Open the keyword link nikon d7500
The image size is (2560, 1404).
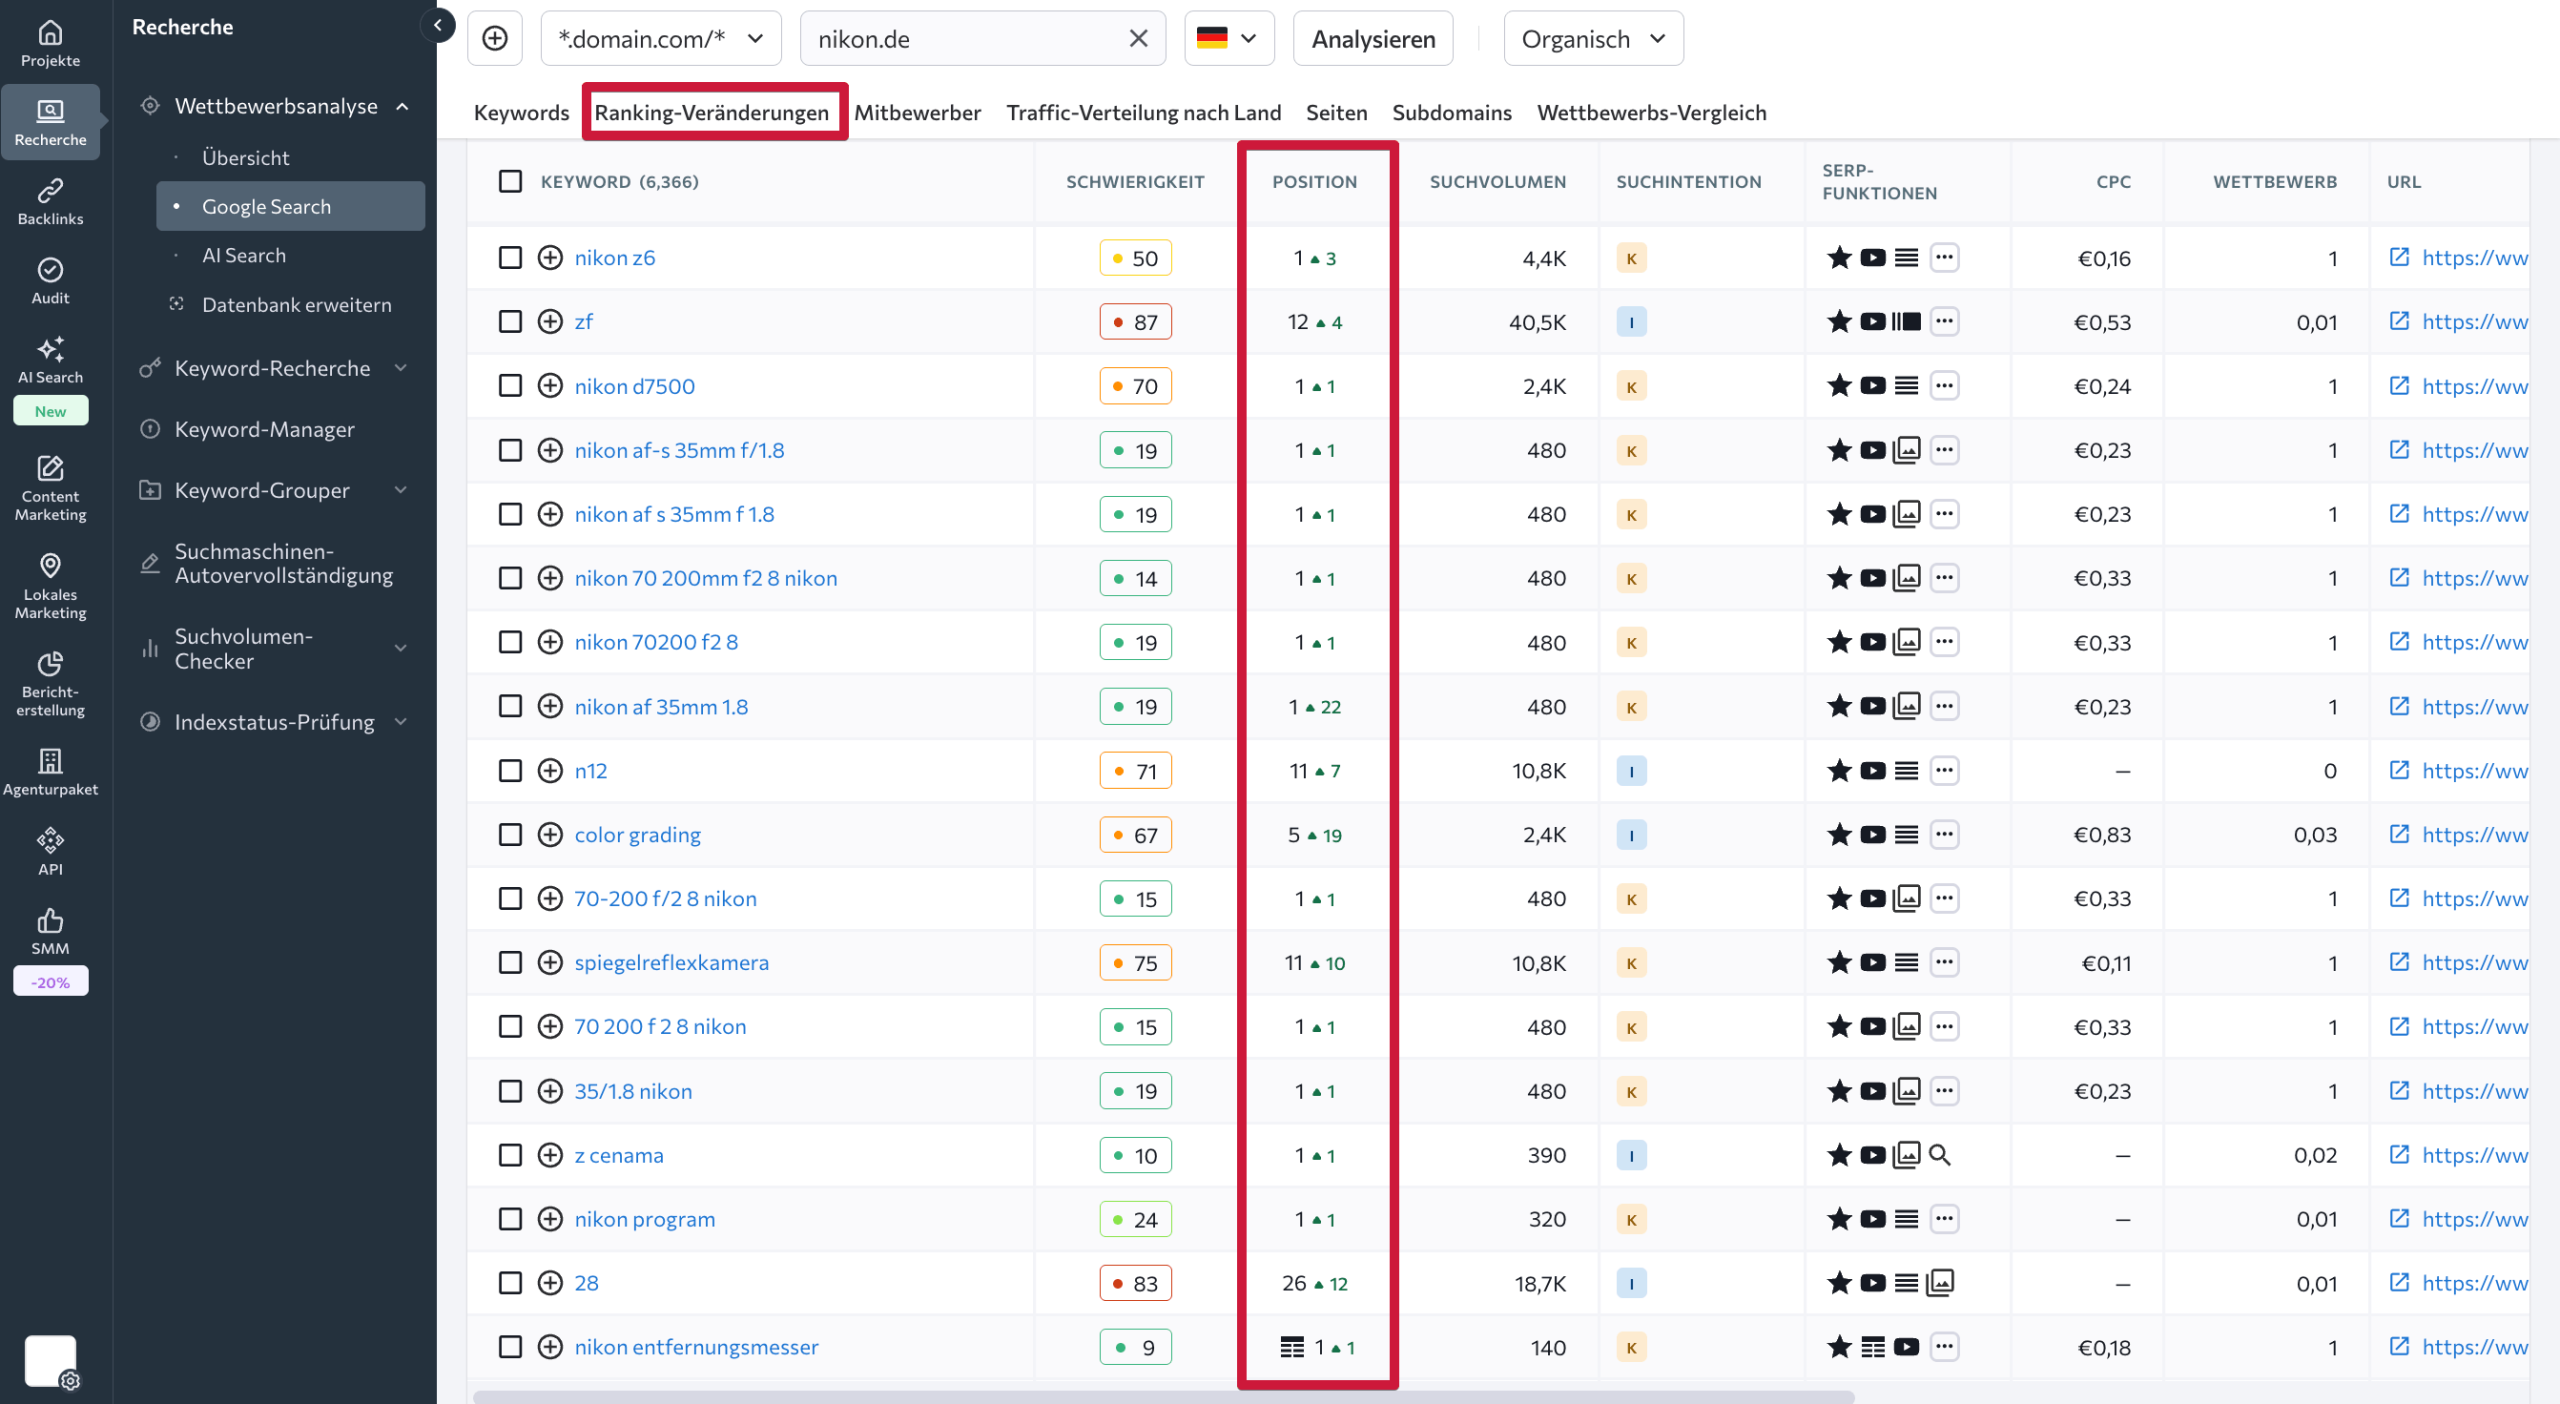(x=635, y=385)
